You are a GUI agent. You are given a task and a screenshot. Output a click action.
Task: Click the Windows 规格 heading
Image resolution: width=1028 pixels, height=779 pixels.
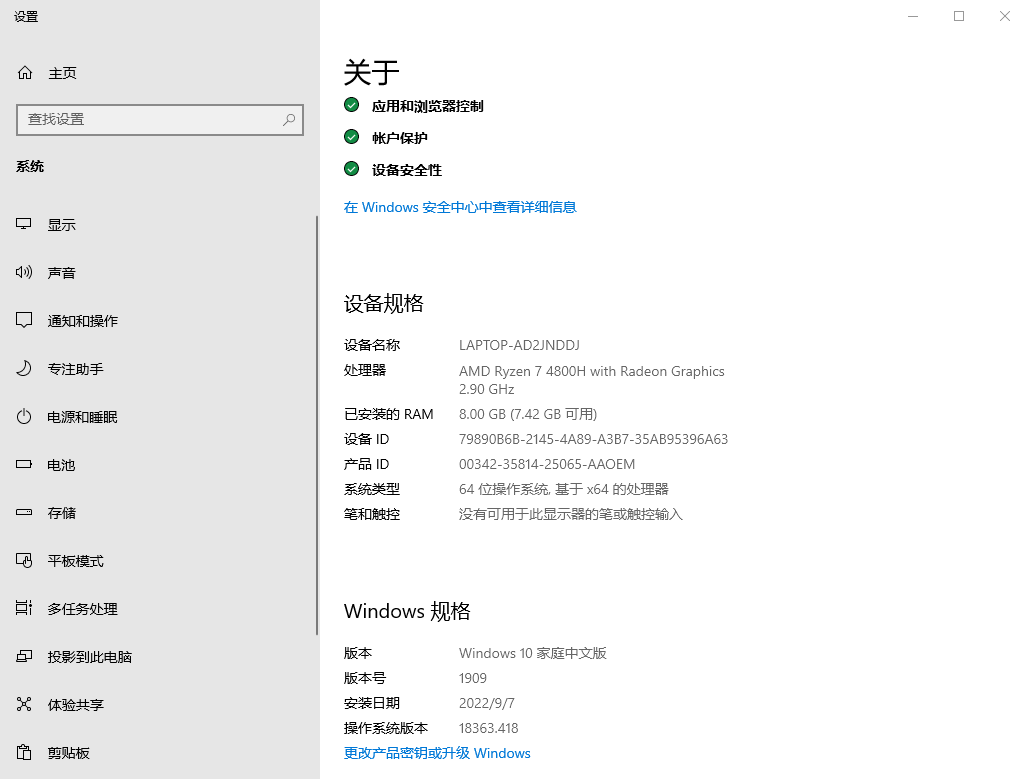pos(407,611)
